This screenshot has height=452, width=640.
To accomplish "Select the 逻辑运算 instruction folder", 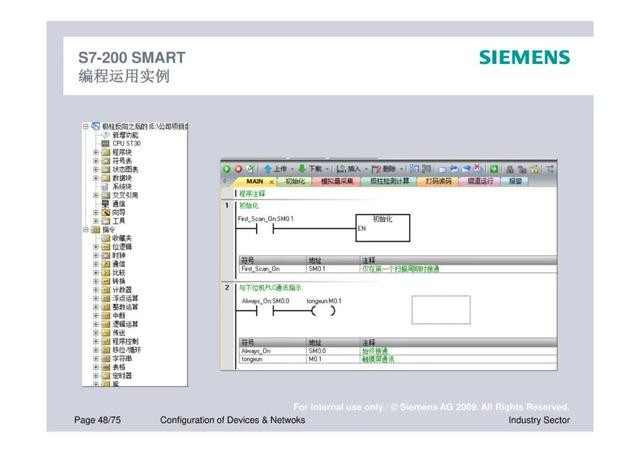I will 125,324.
